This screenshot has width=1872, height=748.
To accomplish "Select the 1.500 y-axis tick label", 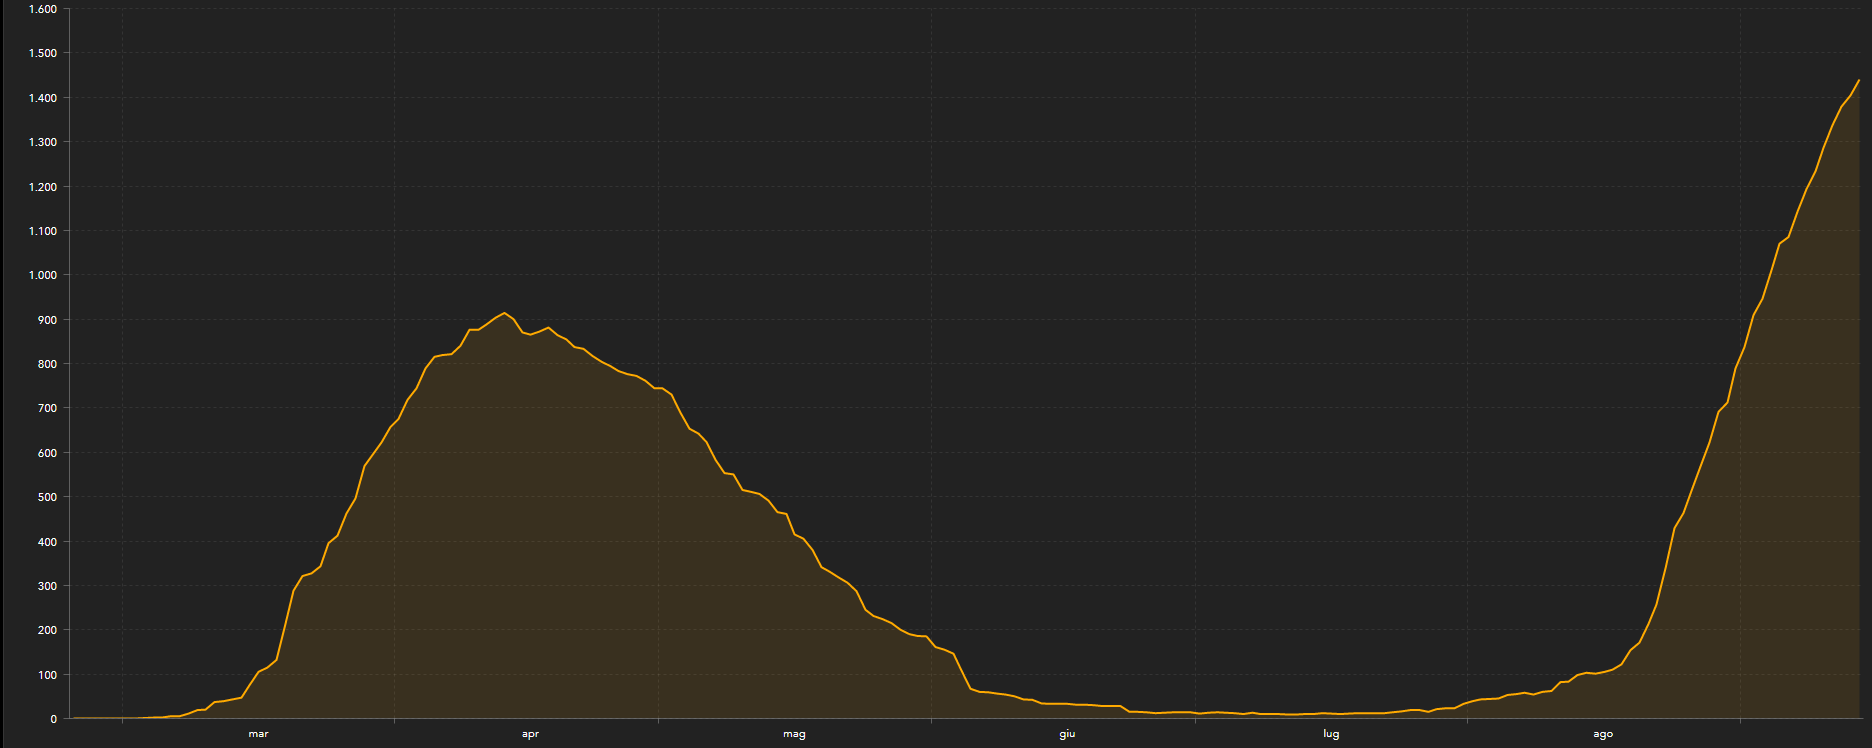I will tap(43, 53).
